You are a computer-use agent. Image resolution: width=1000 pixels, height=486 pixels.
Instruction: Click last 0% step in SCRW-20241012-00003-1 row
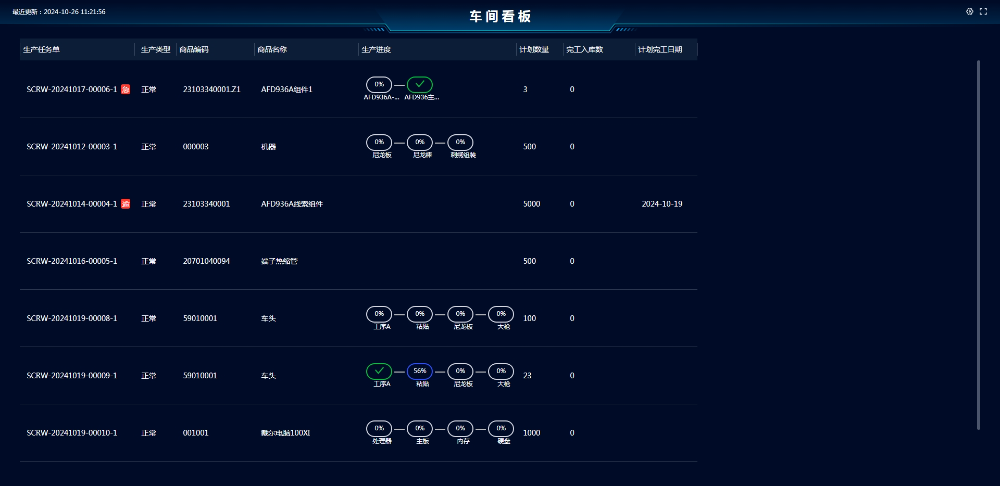[460, 142]
